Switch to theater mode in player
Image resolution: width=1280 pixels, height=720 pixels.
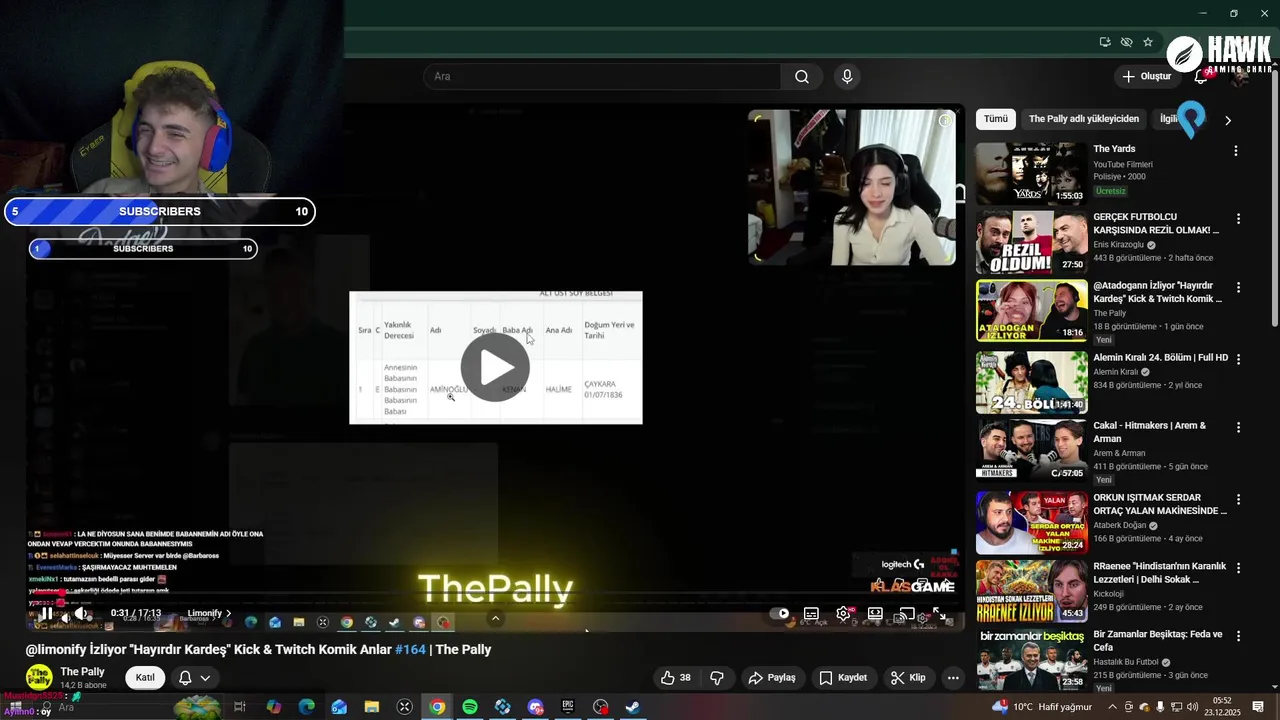(875, 614)
